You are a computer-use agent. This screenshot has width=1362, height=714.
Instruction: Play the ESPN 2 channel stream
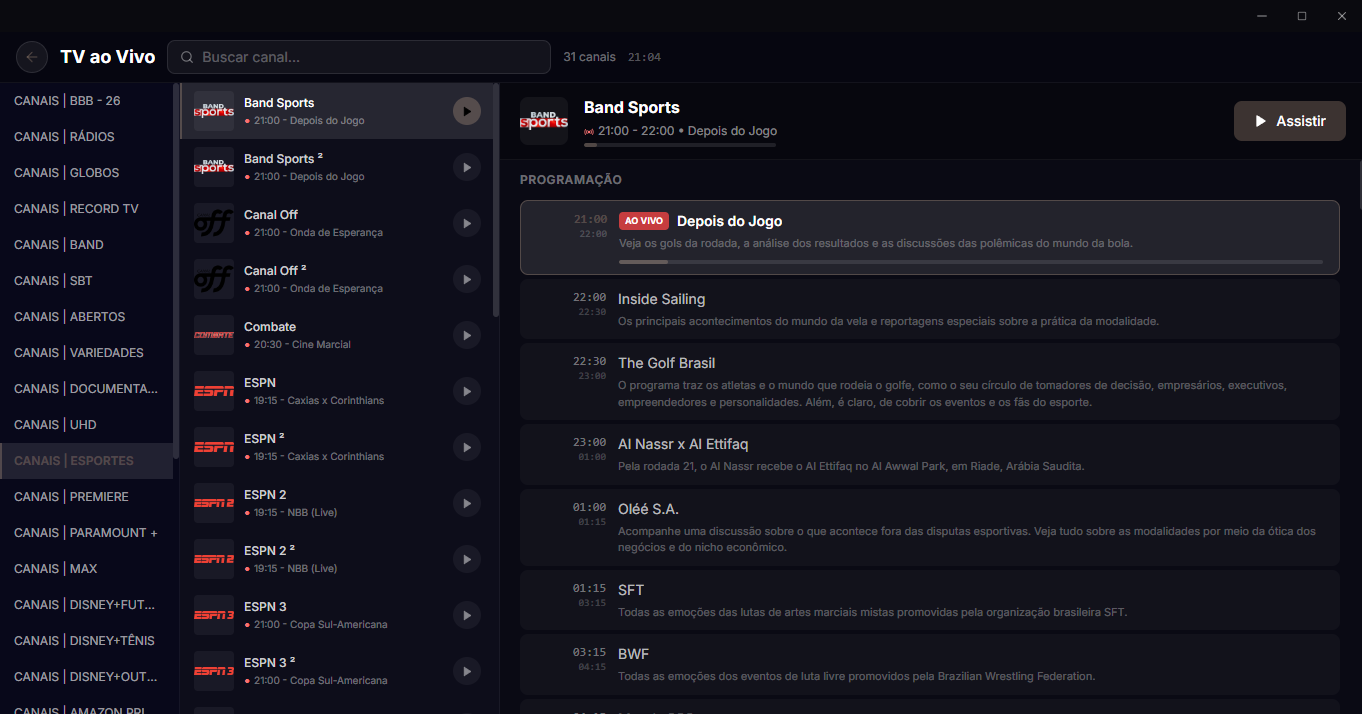coord(466,503)
